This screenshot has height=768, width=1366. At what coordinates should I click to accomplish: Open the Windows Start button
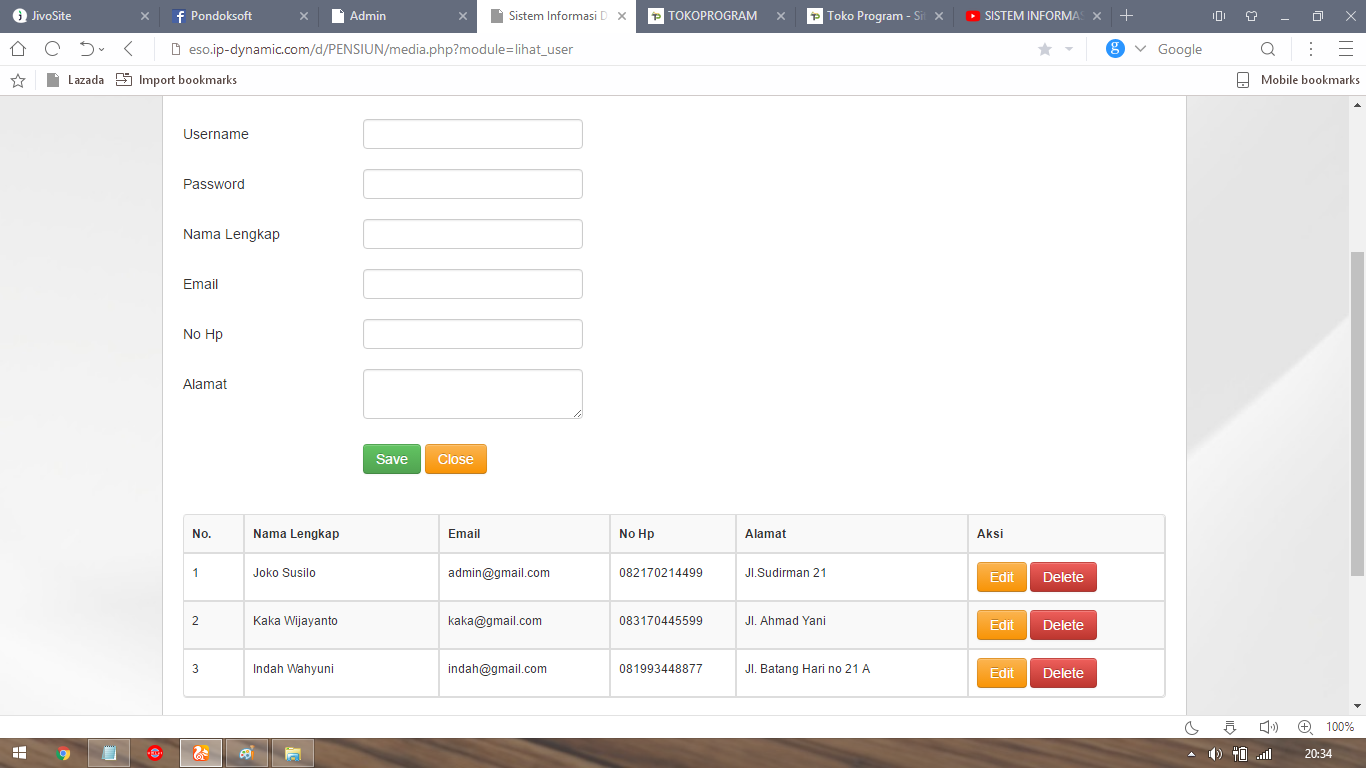coord(19,753)
